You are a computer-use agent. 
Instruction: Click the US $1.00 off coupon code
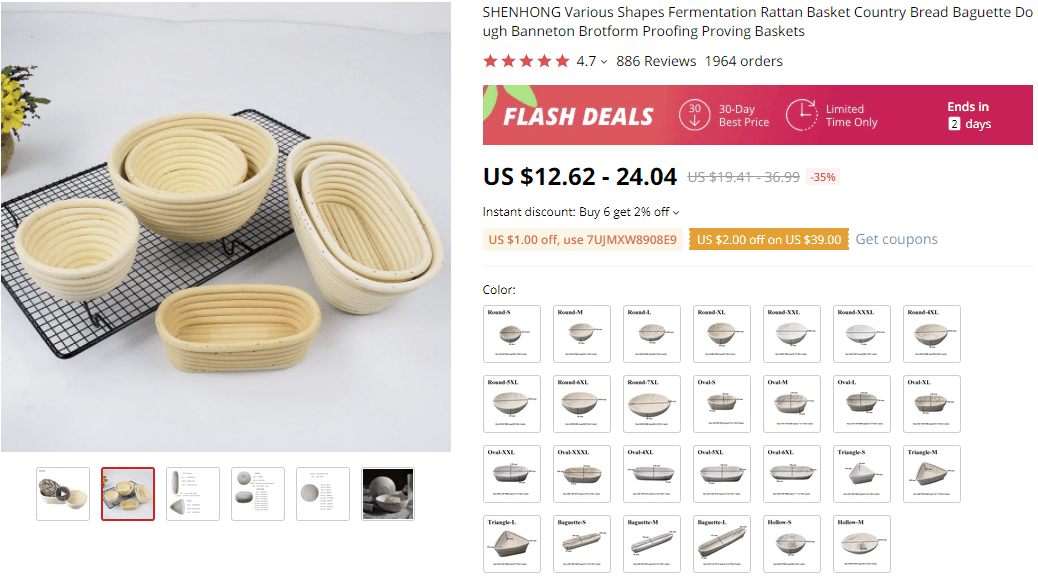(x=582, y=239)
